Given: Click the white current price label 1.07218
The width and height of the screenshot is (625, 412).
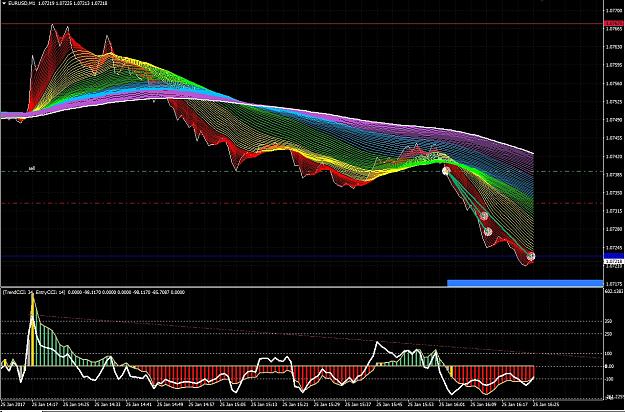Looking at the screenshot, I should pyautogui.click(x=614, y=261).
